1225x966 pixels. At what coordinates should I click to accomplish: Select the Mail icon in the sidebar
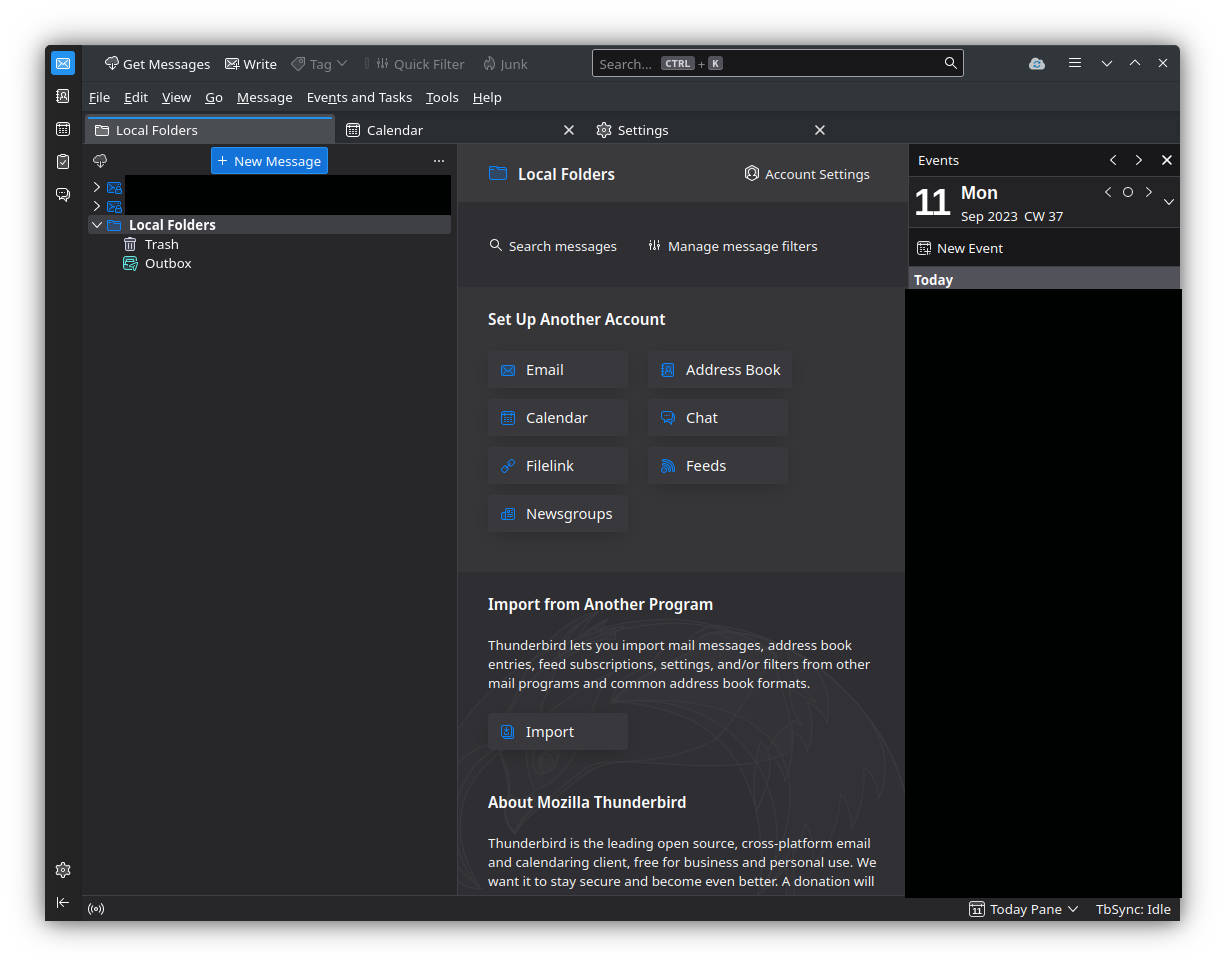point(62,63)
